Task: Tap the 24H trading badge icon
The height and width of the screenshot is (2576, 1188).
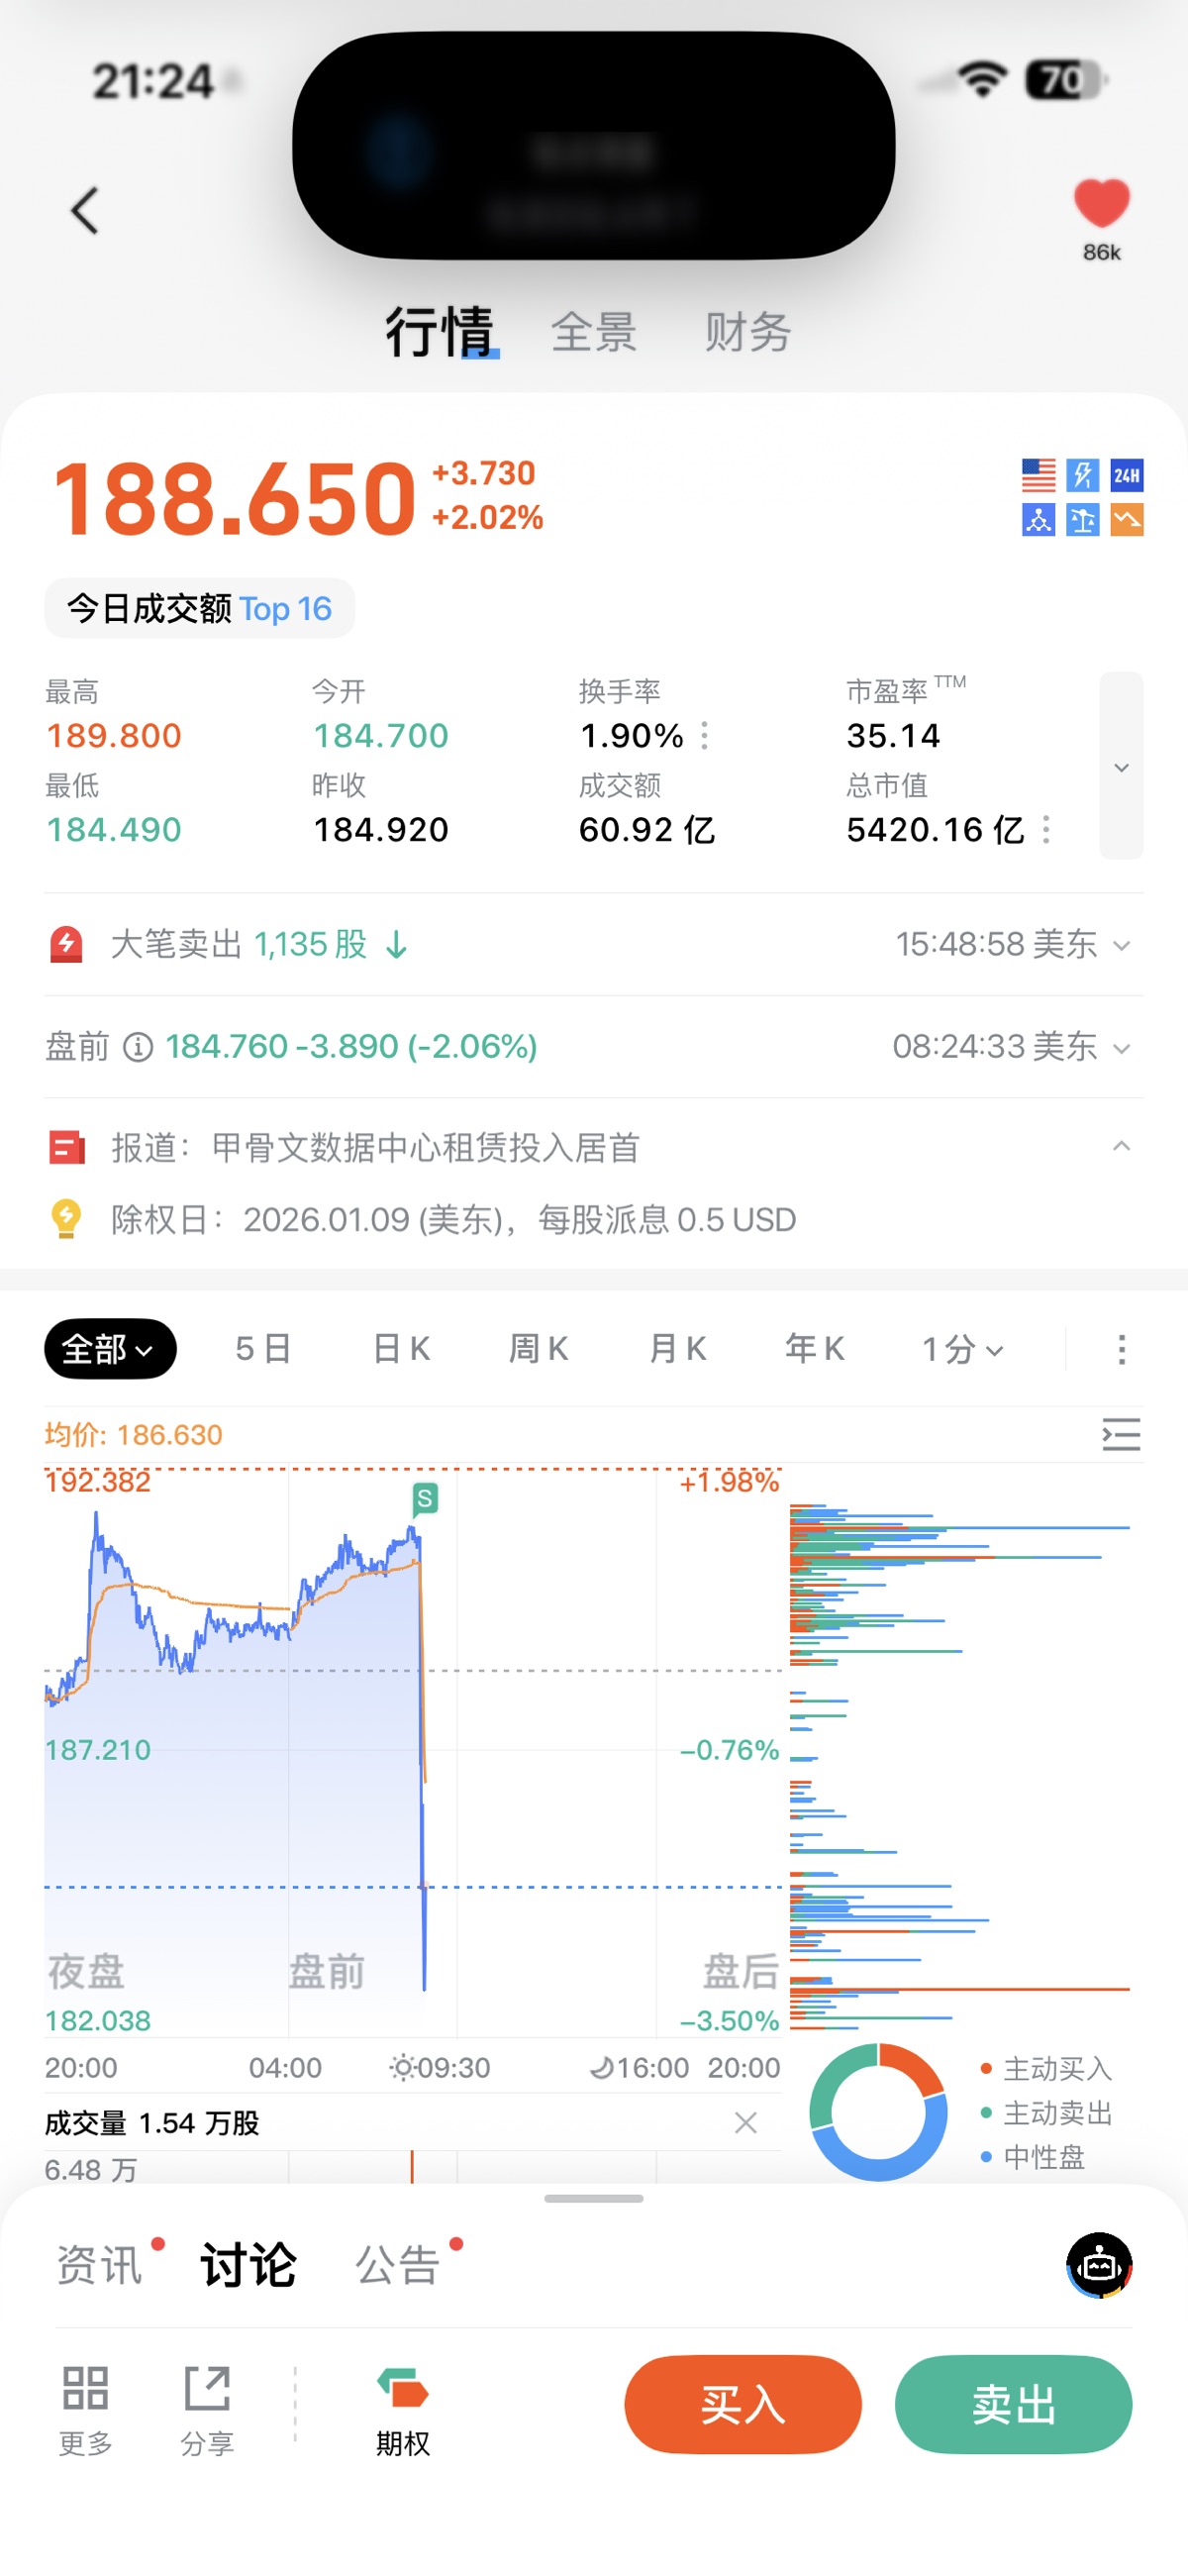Action: pyautogui.click(x=1127, y=475)
